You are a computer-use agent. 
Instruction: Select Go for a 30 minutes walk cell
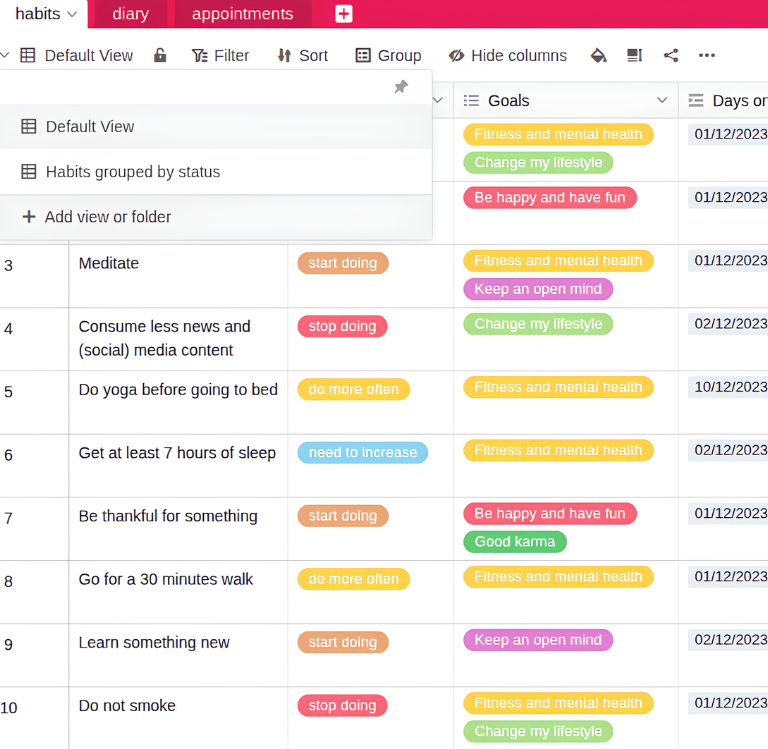(178, 592)
